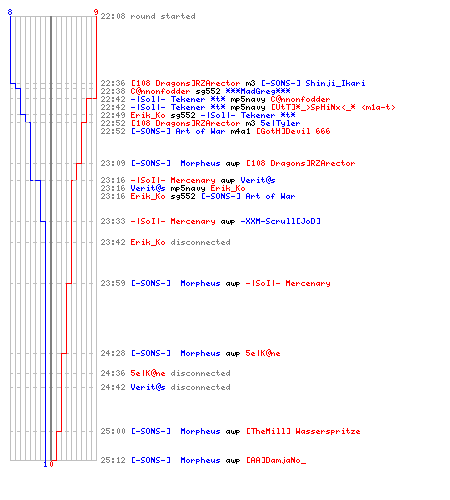Select [TheMill] Wasserspritze at 25:00

pyautogui.click(x=303, y=431)
